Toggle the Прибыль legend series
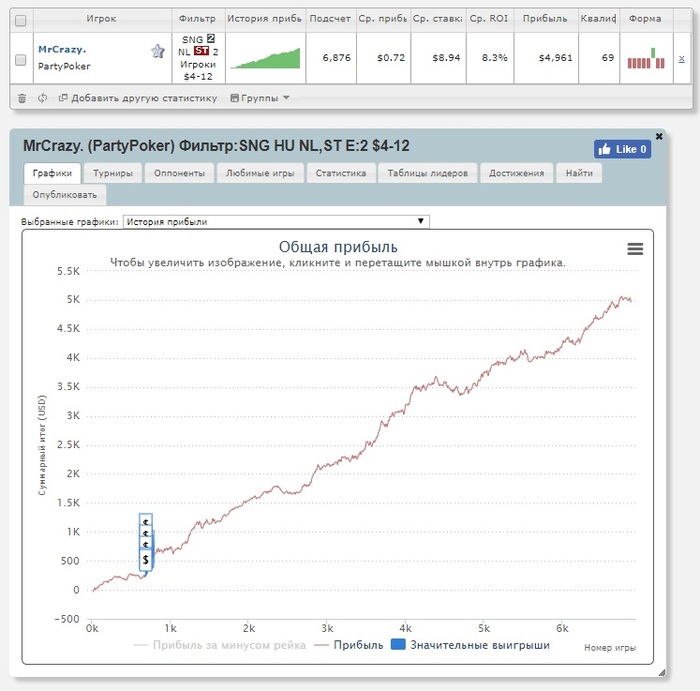700x691 pixels. [349, 645]
